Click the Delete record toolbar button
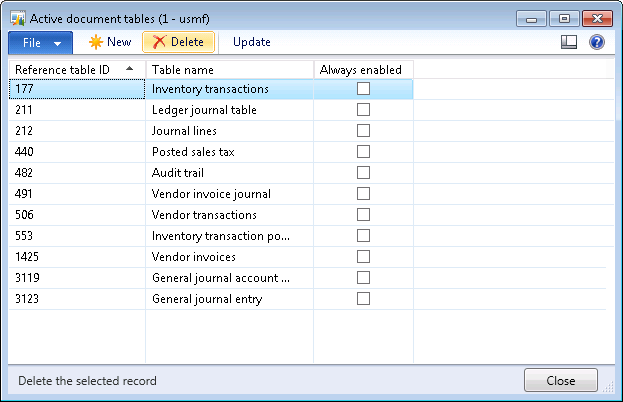This screenshot has height=402, width=623. (178, 42)
